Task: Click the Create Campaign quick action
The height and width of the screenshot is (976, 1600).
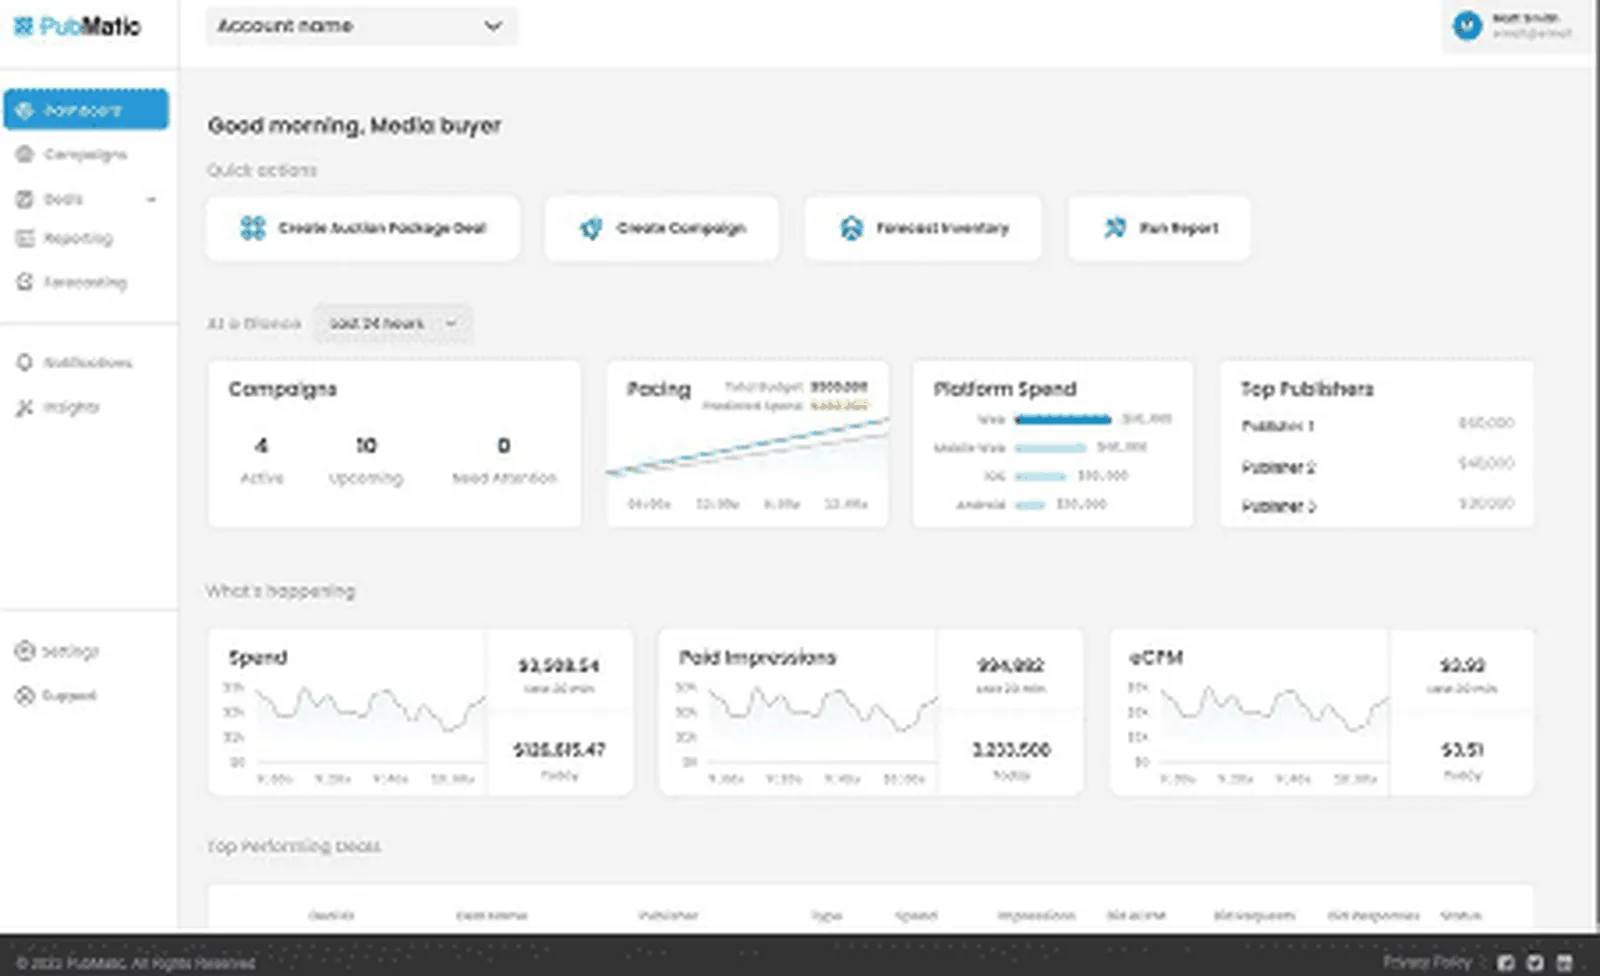Action: click(661, 228)
